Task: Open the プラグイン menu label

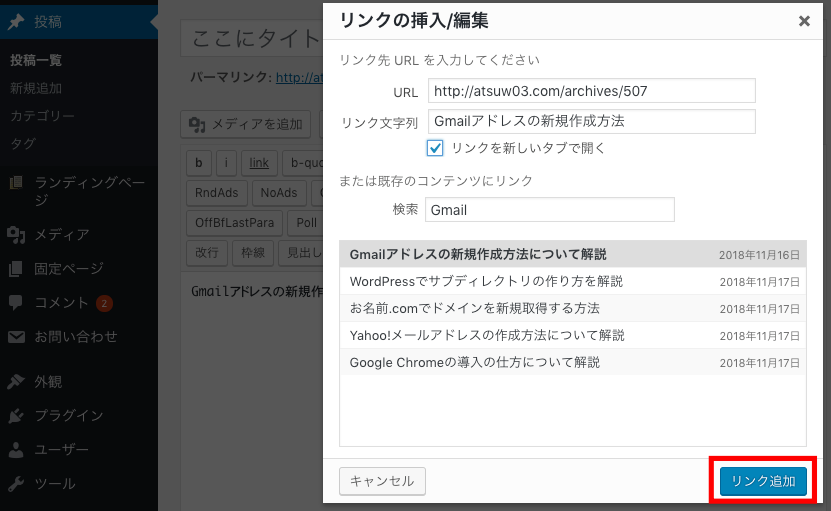Action: (69, 416)
